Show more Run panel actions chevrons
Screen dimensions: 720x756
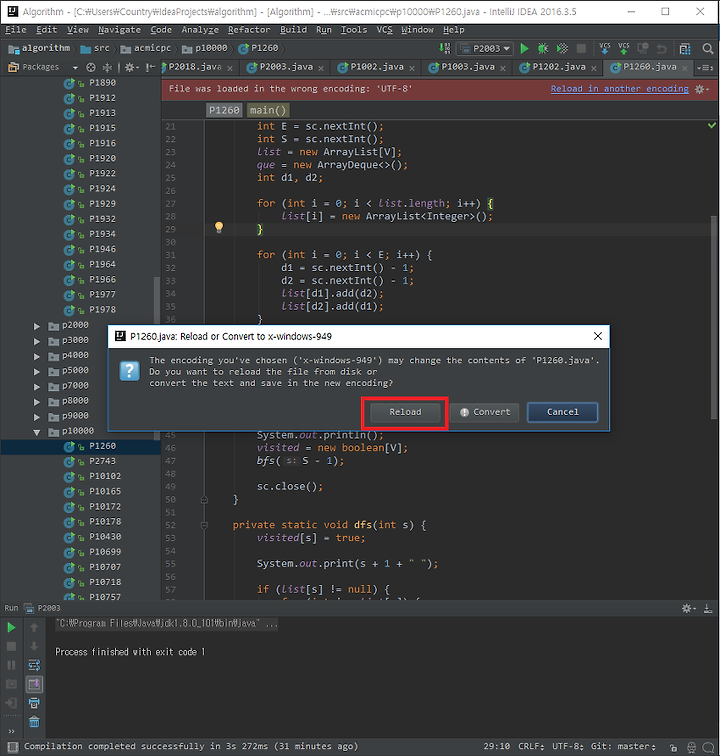[11, 731]
